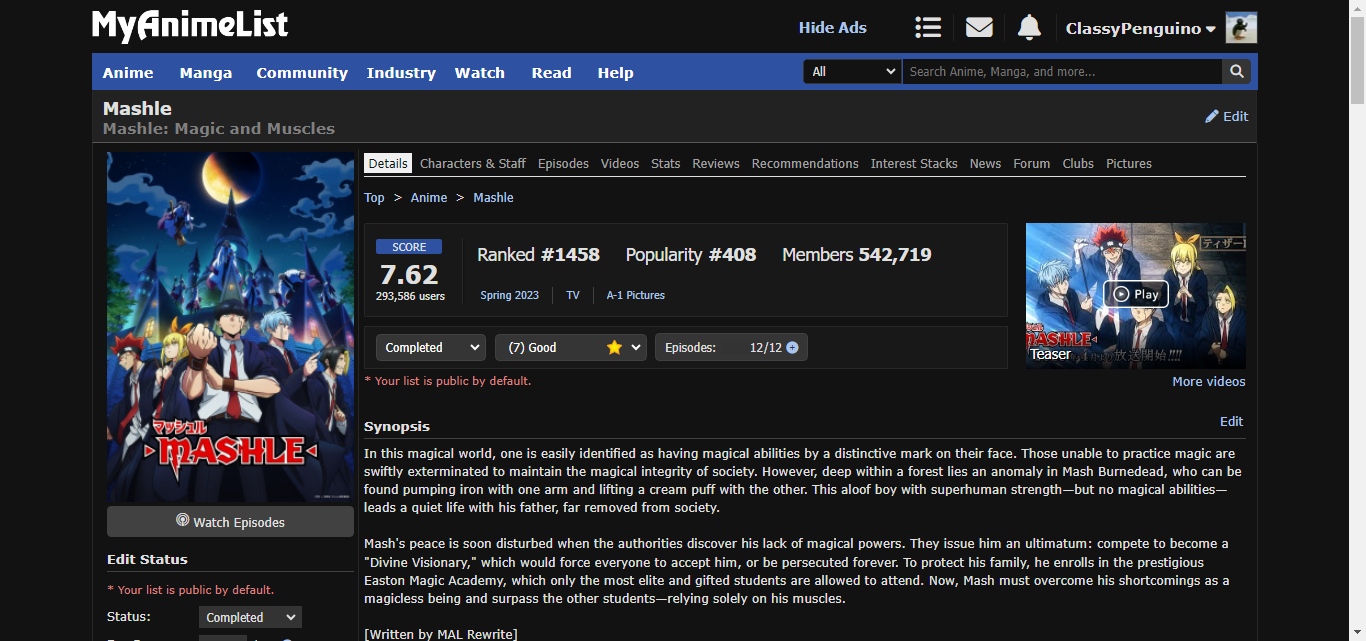Expand the search category 'All' dropdown
Screen dimensions: 1366x641
coord(853,72)
